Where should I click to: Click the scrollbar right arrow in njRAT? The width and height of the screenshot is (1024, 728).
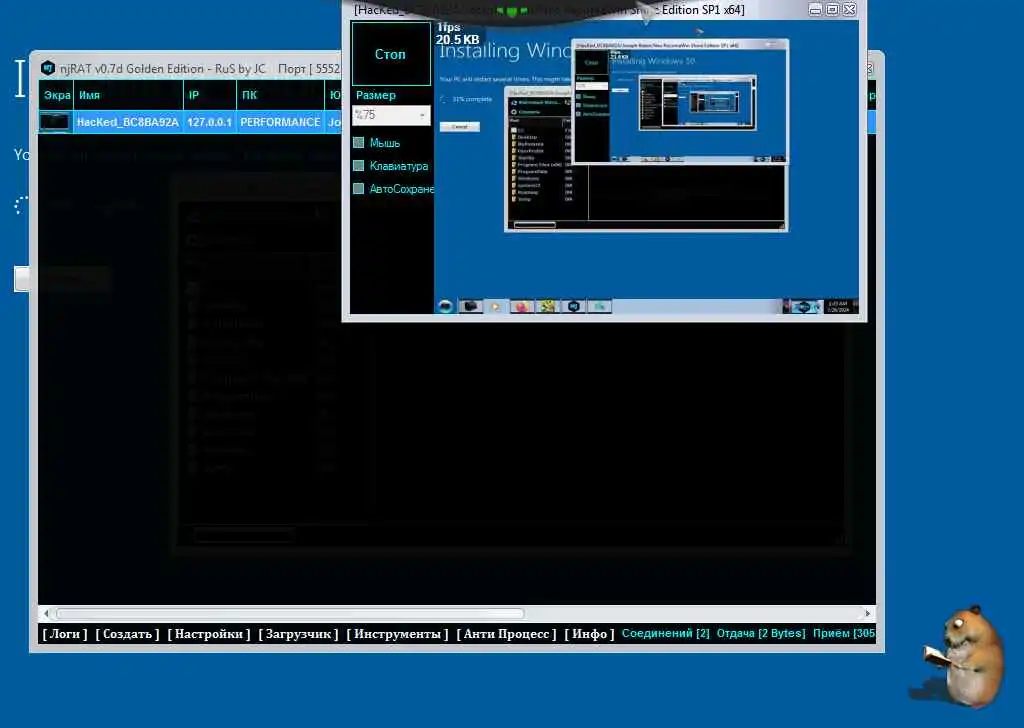tap(867, 614)
